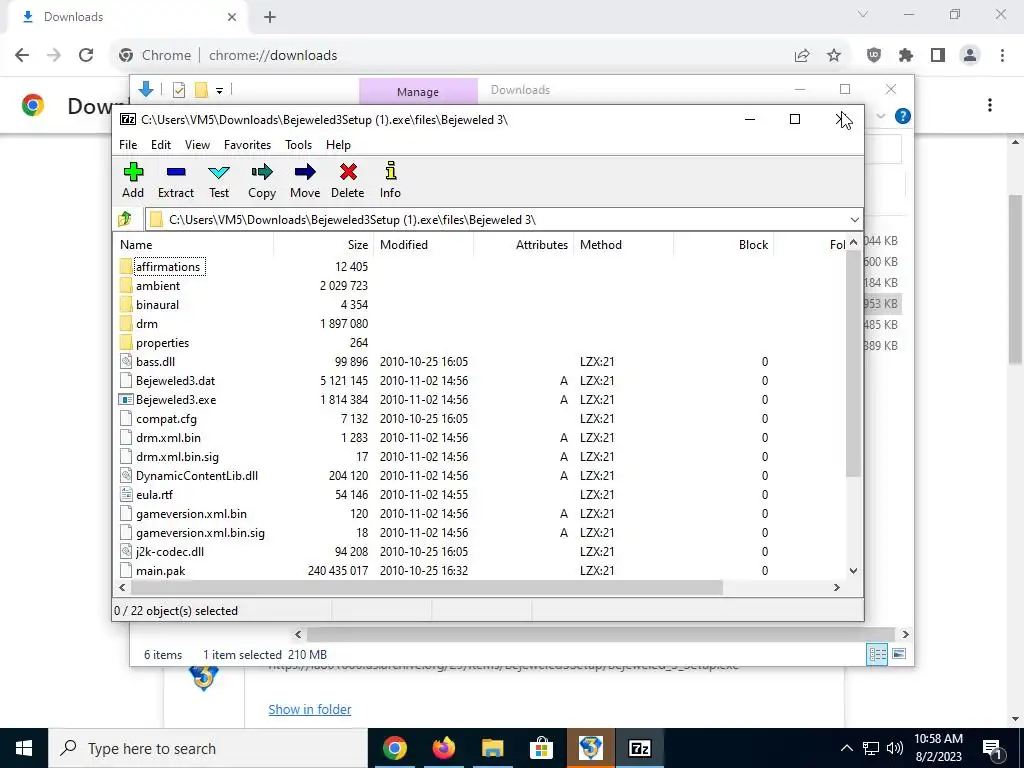Click the Explorer properties quick-access icon
The height and width of the screenshot is (768, 1024).
pos(178,90)
